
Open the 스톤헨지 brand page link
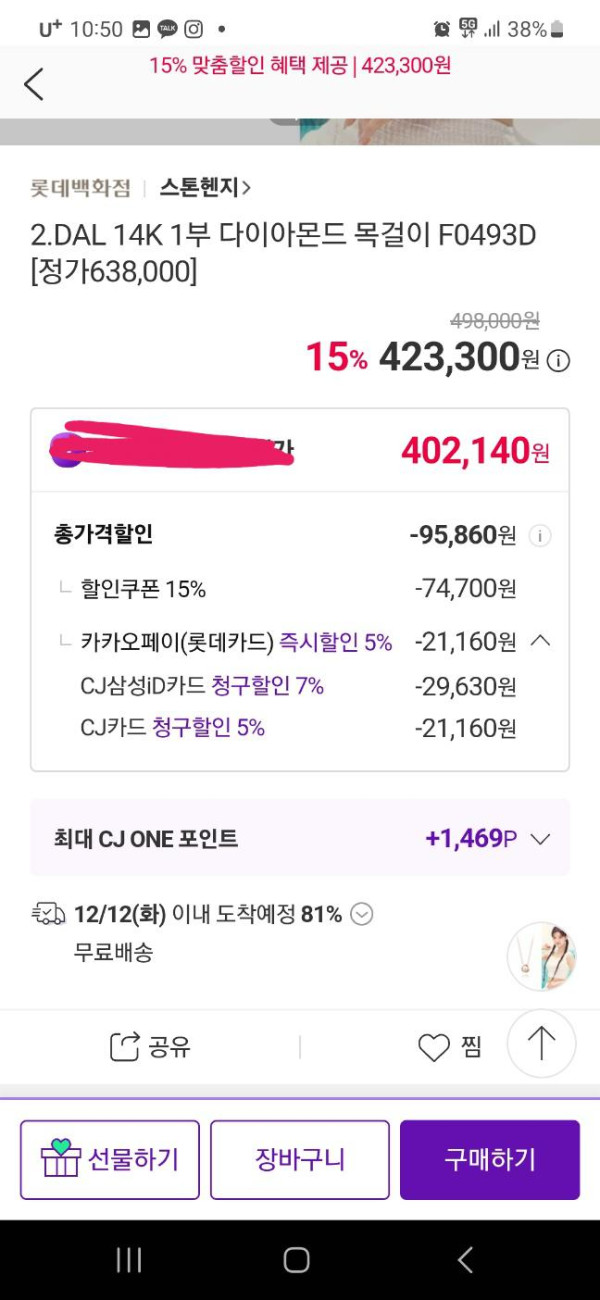point(205,187)
